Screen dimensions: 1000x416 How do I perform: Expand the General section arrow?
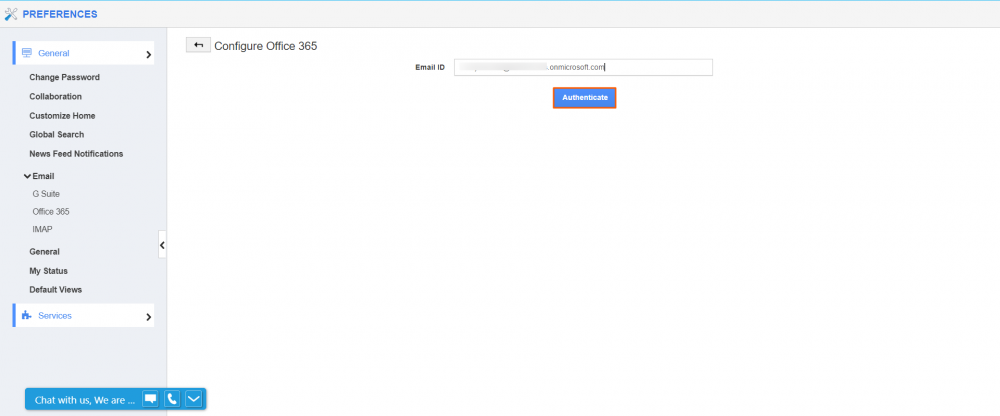(x=148, y=55)
